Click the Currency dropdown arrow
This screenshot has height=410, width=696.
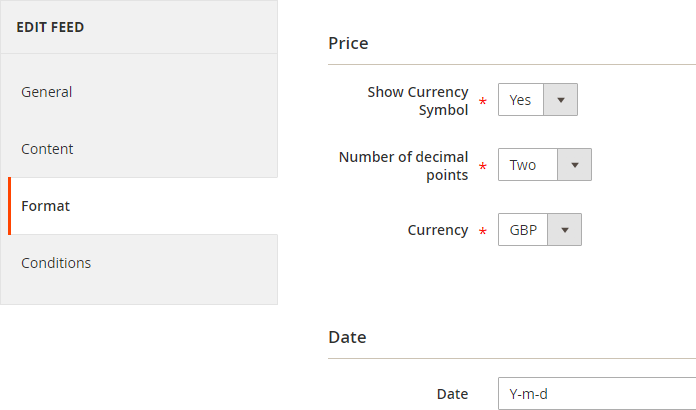pos(564,230)
